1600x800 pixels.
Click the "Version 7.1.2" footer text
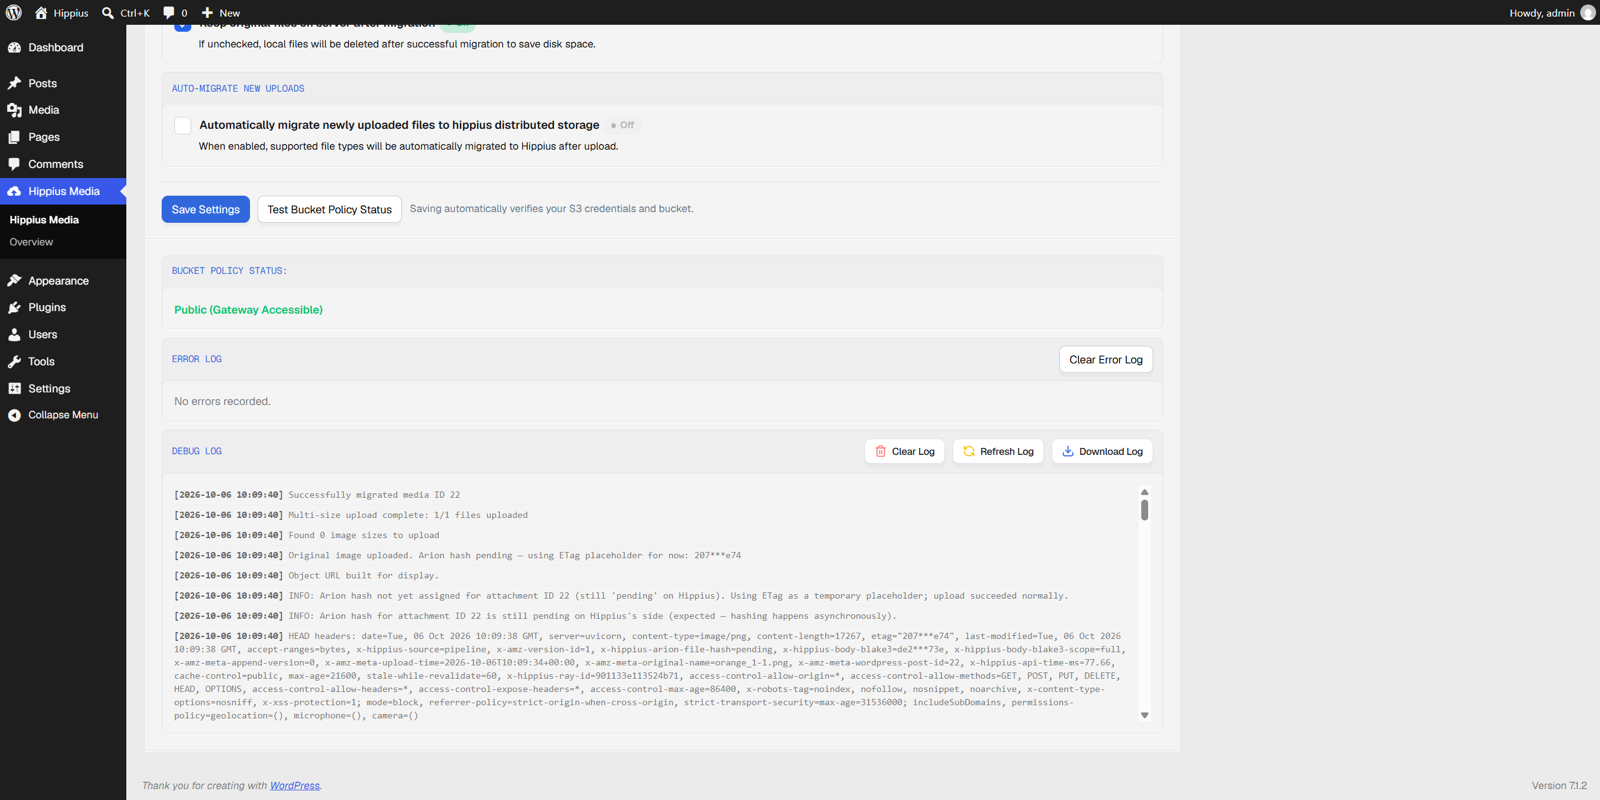click(x=1560, y=786)
